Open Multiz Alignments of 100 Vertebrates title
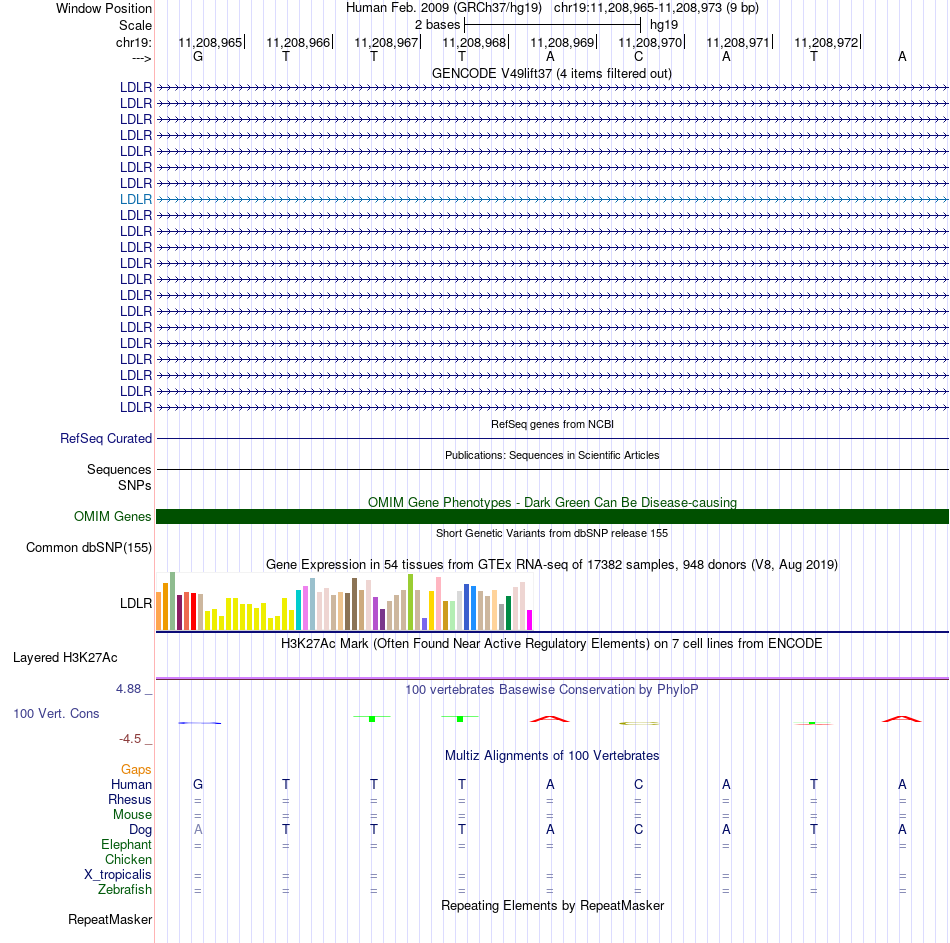950x943 pixels. pyautogui.click(x=552, y=756)
